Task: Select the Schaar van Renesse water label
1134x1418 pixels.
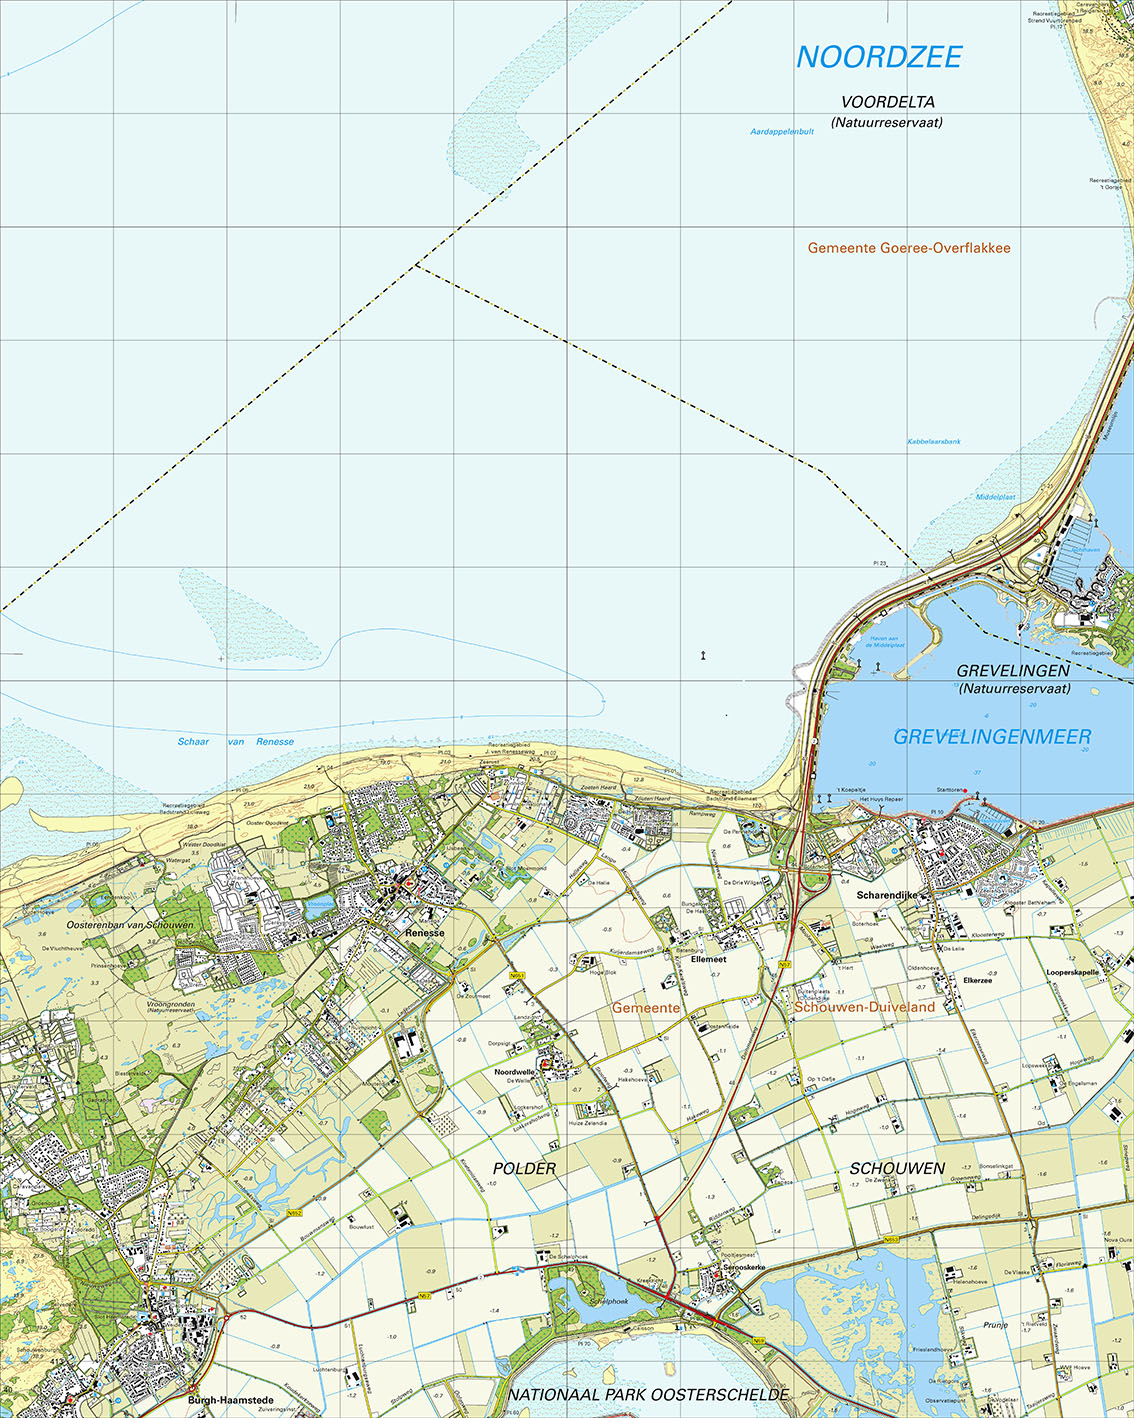Action: tap(236, 742)
